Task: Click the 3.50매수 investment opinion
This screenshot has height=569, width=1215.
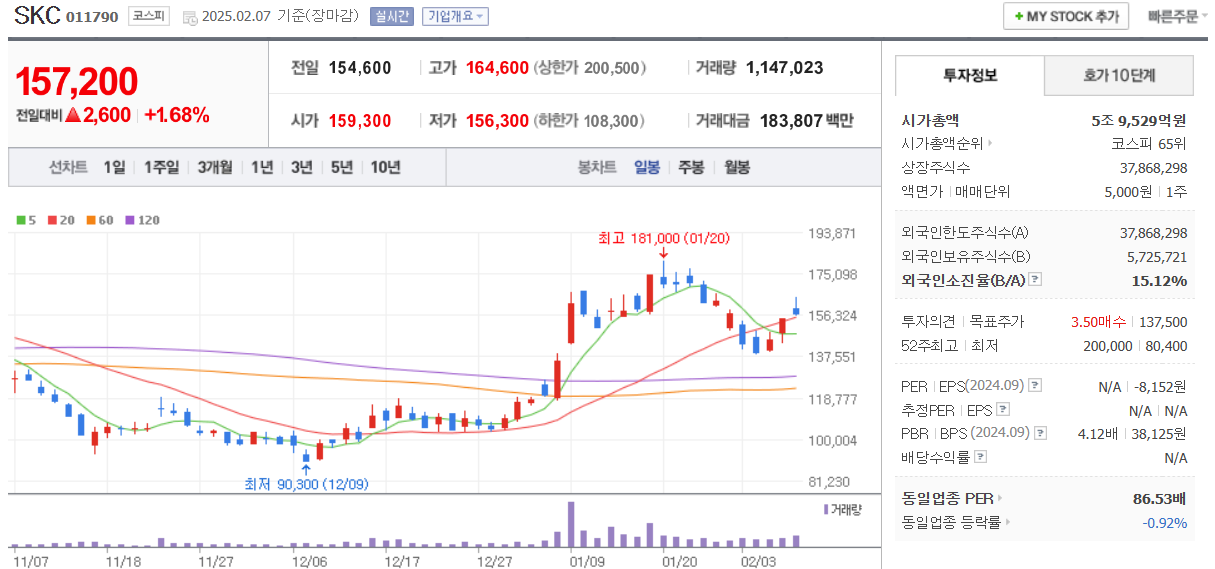Action: 1098,321
